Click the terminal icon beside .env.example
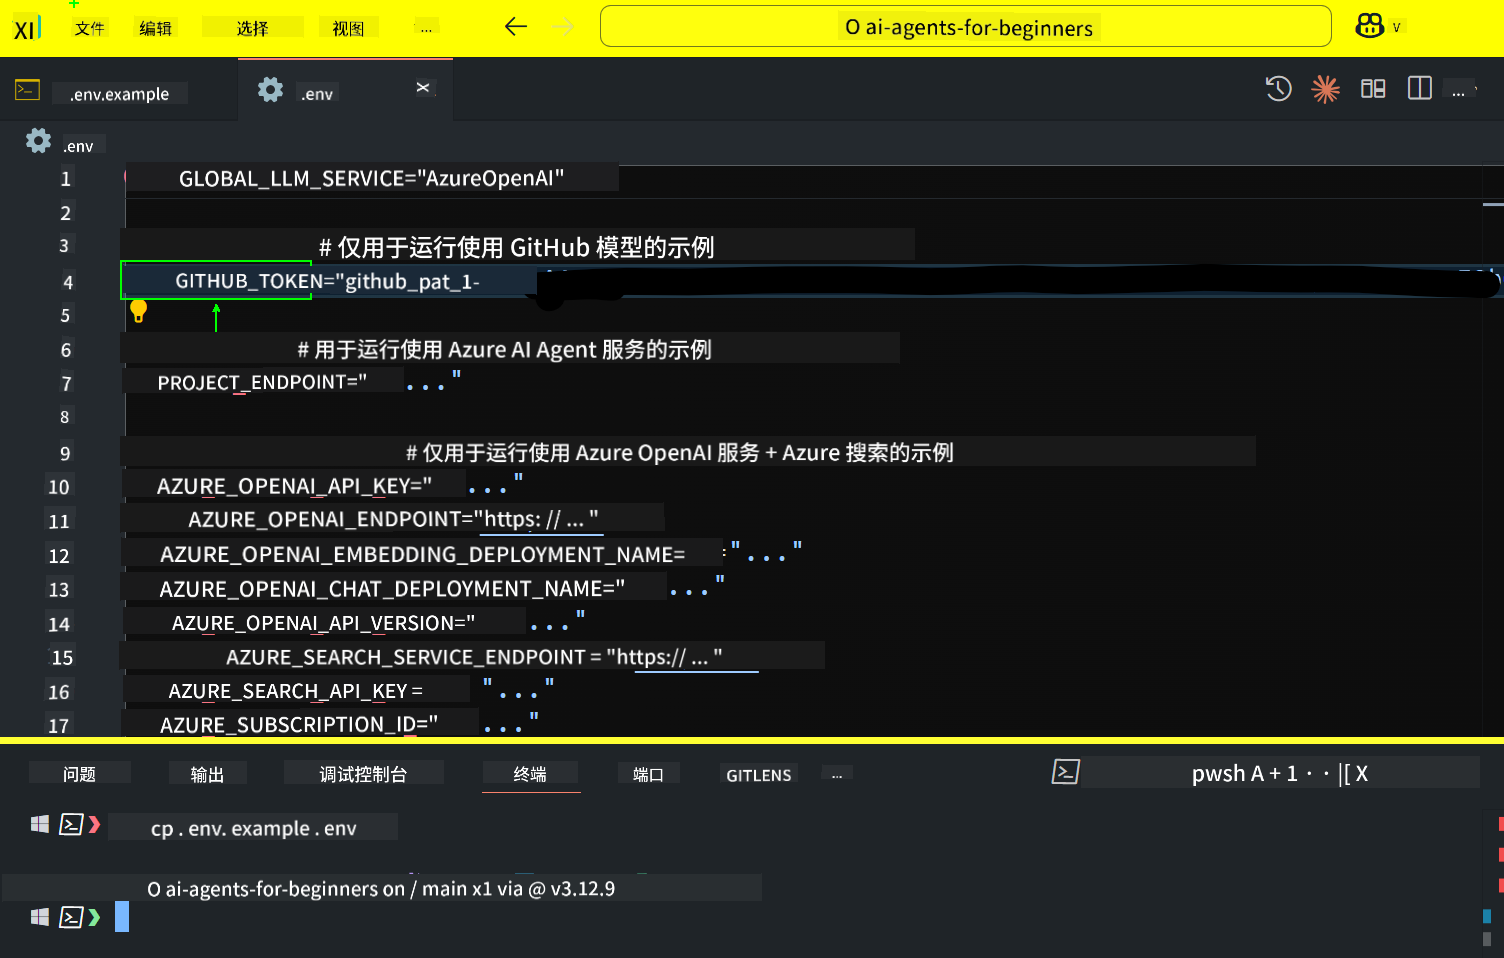 [x=27, y=90]
